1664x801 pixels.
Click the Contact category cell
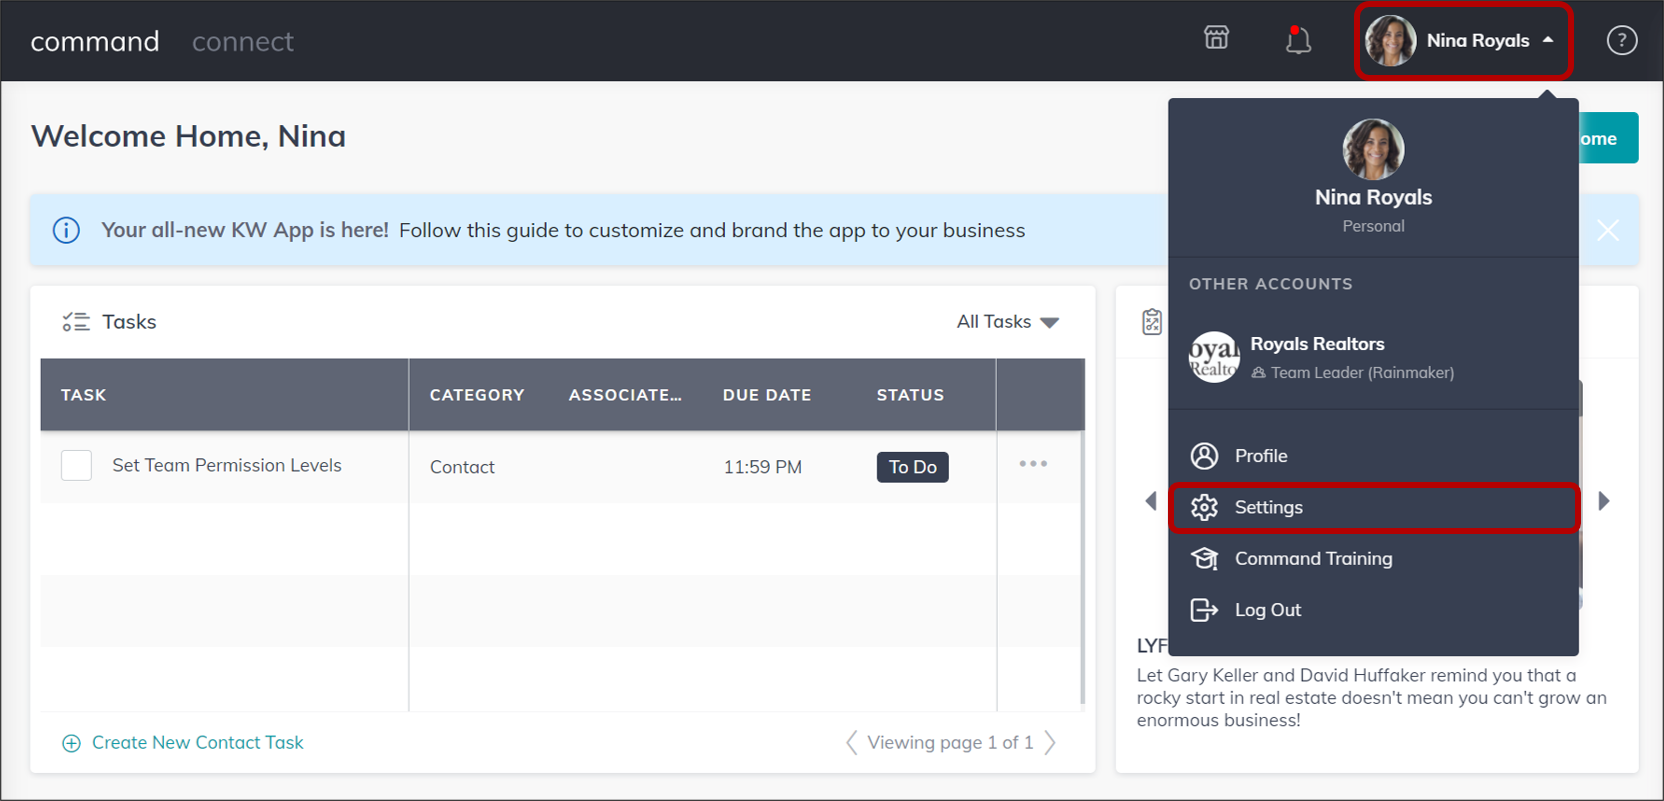point(462,467)
